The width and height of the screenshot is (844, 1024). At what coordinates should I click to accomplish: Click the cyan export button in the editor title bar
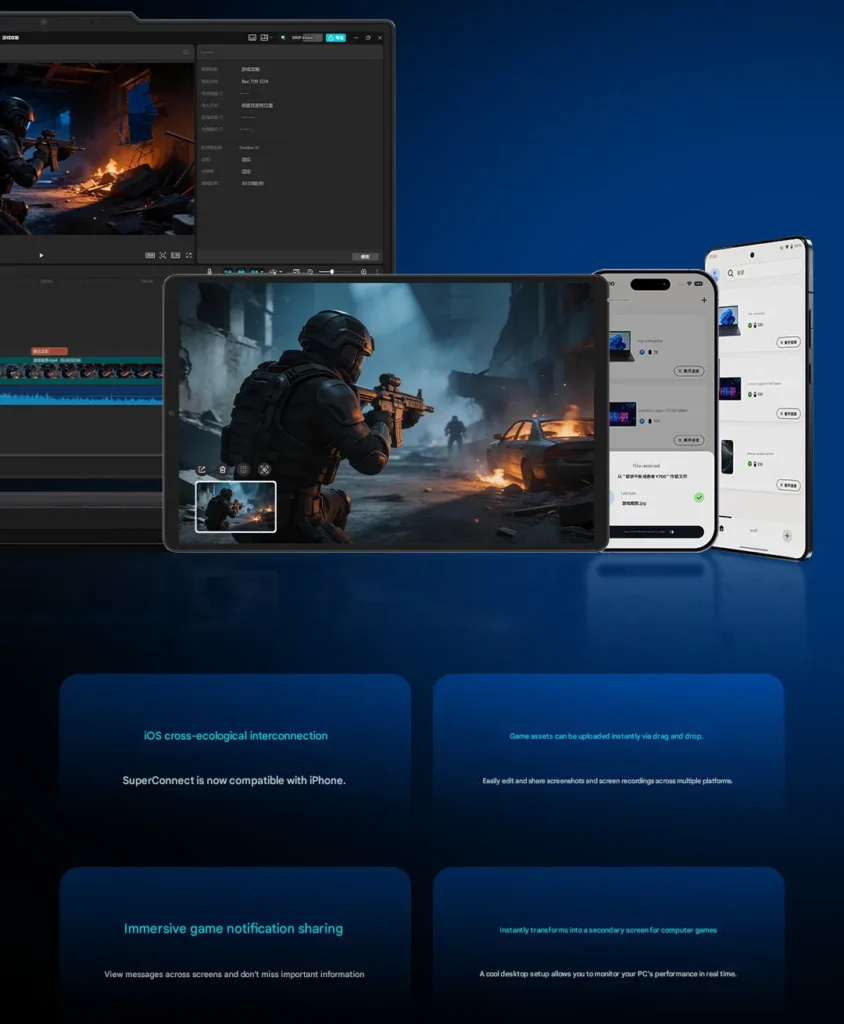(x=338, y=37)
